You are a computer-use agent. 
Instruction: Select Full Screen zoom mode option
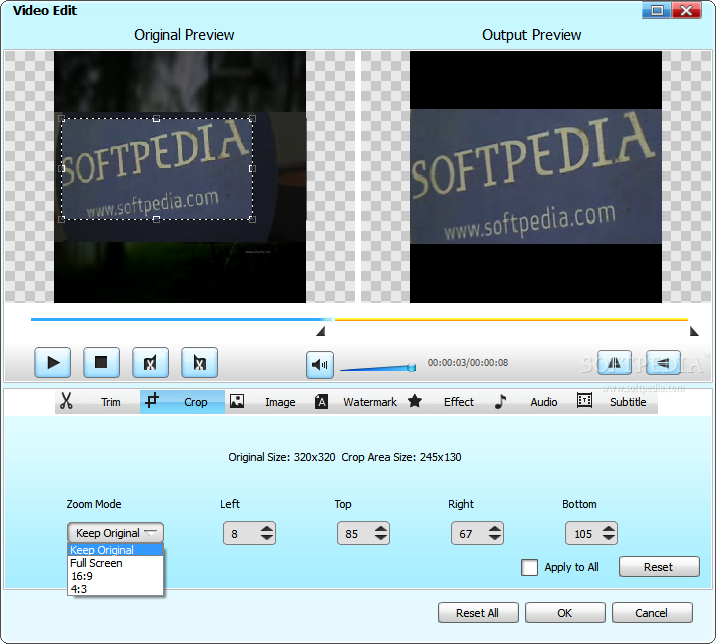pyautogui.click(x=115, y=563)
